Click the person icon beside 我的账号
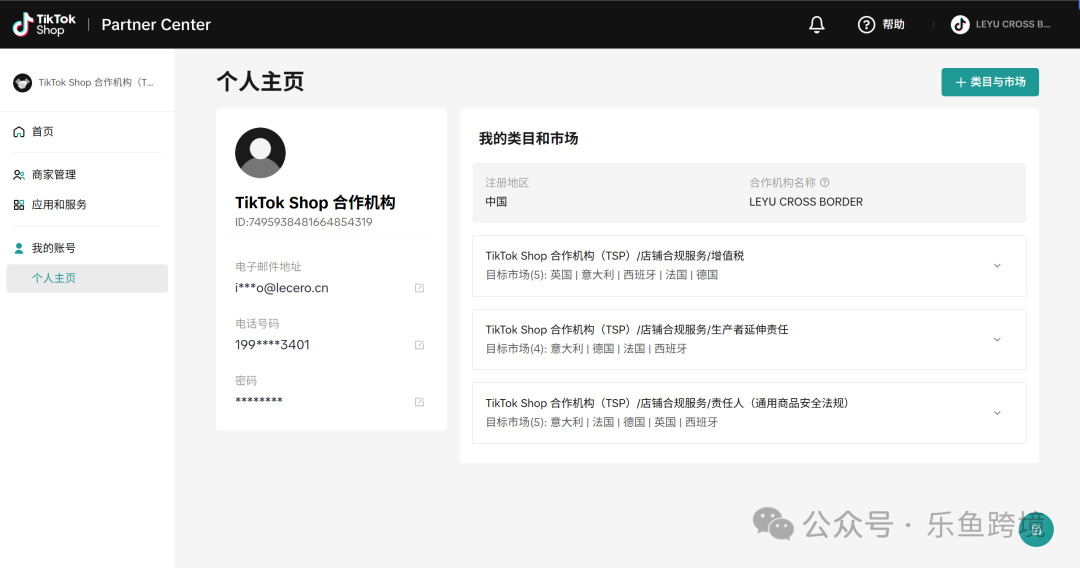The width and height of the screenshot is (1080, 568). tap(19, 248)
